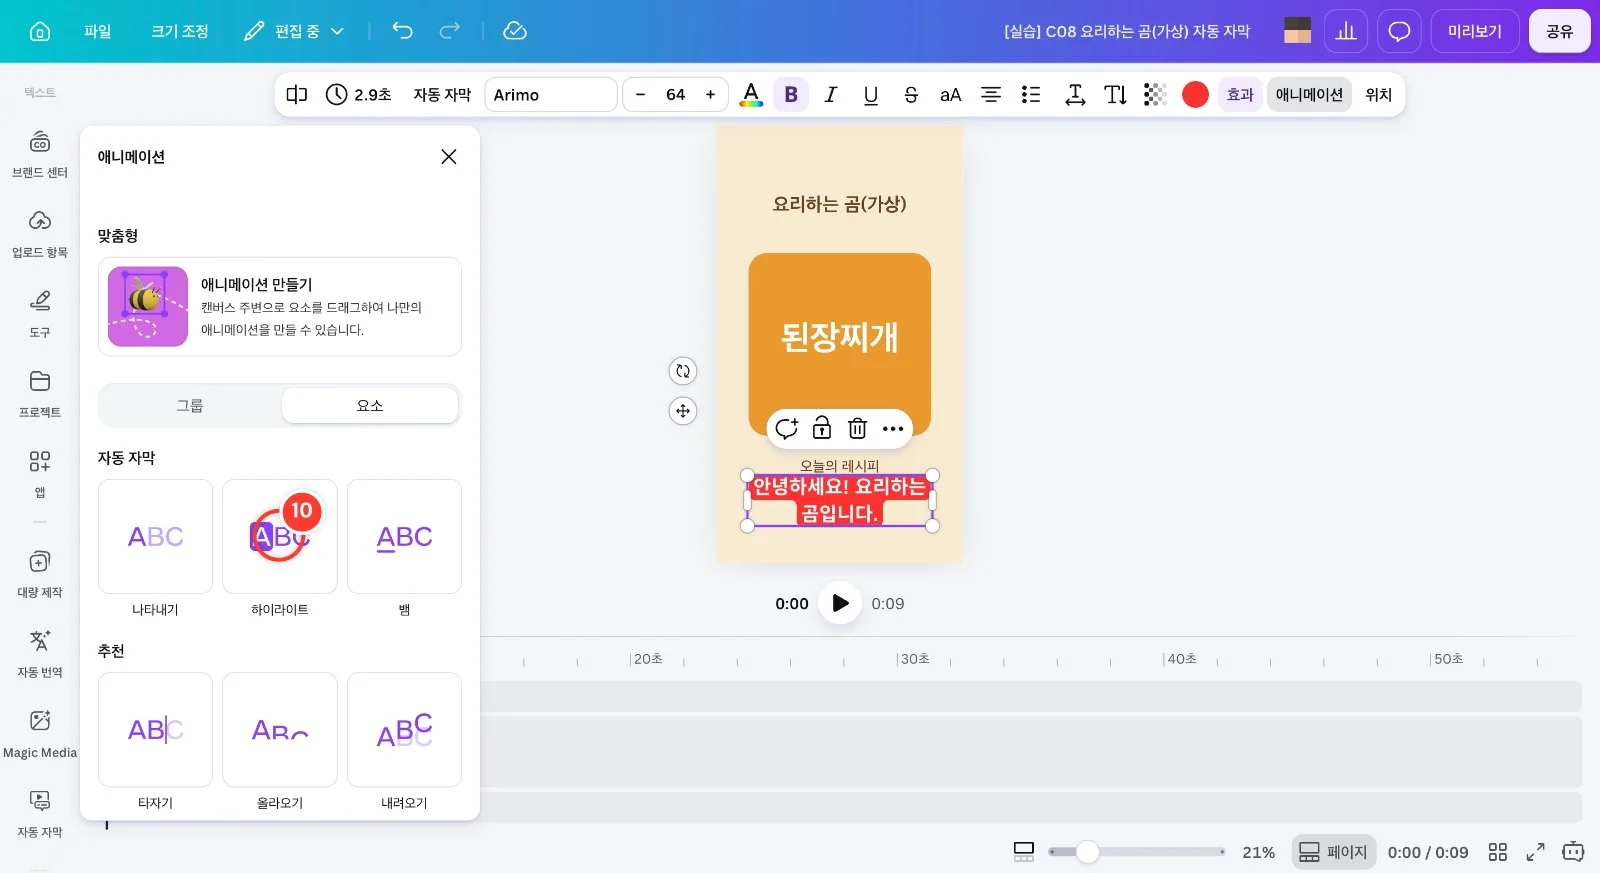Image resolution: width=1600 pixels, height=873 pixels.
Task: Select the 요소 tab
Action: click(370, 406)
